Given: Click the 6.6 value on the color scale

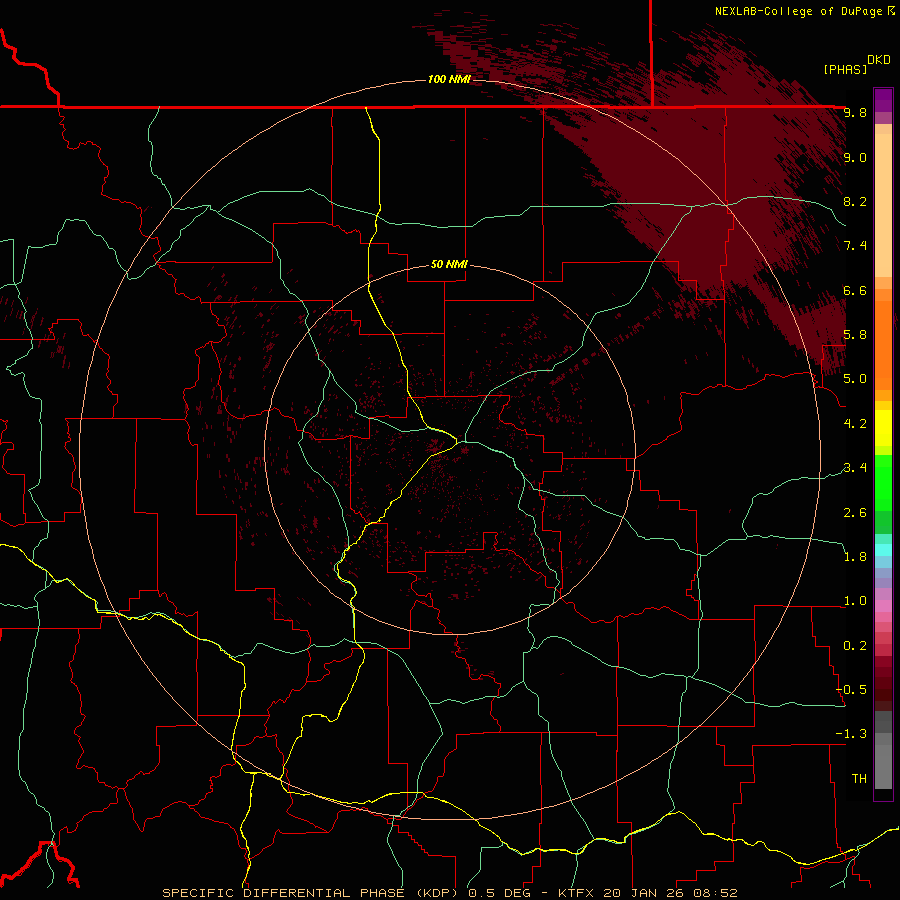Looking at the screenshot, I should tap(855, 290).
